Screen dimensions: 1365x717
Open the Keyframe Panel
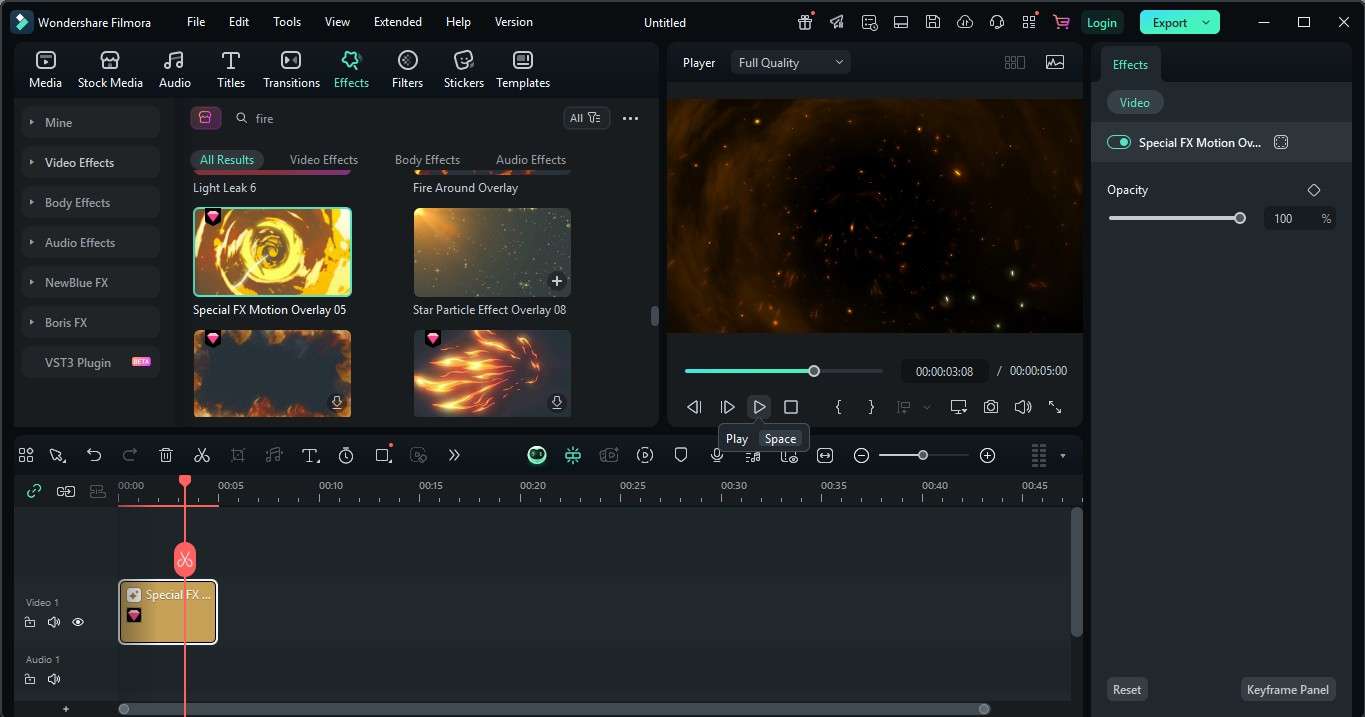pos(1288,689)
